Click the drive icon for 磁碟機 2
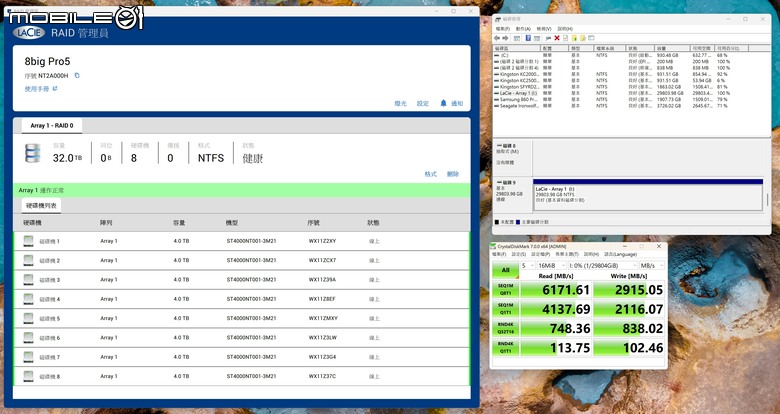Image resolution: width=780 pixels, height=414 pixels. pos(28,260)
